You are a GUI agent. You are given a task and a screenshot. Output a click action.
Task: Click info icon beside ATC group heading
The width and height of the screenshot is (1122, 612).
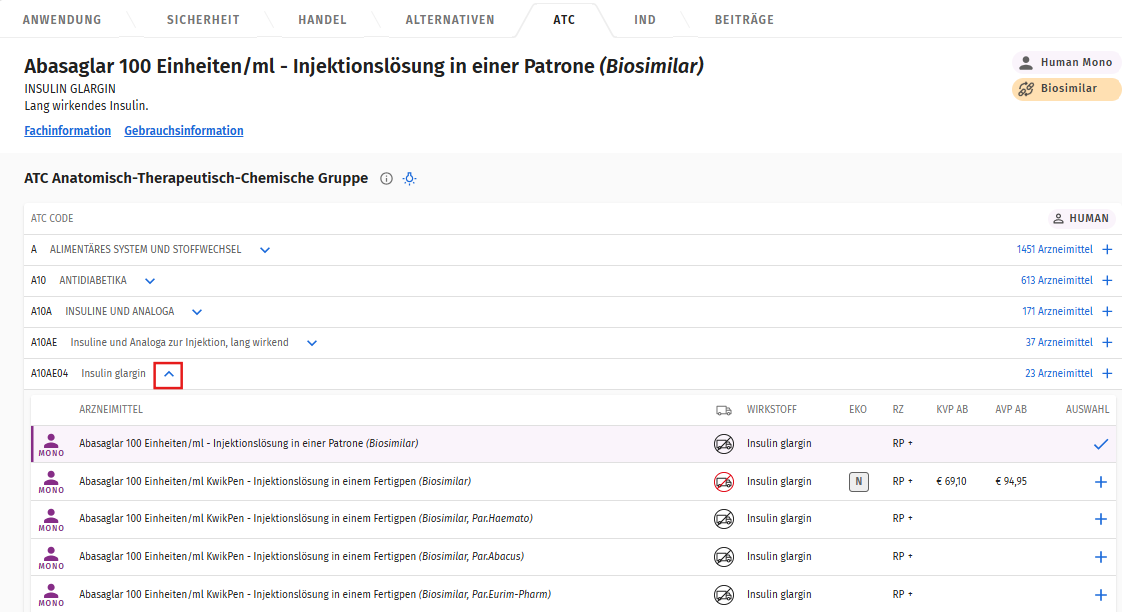[386, 178]
